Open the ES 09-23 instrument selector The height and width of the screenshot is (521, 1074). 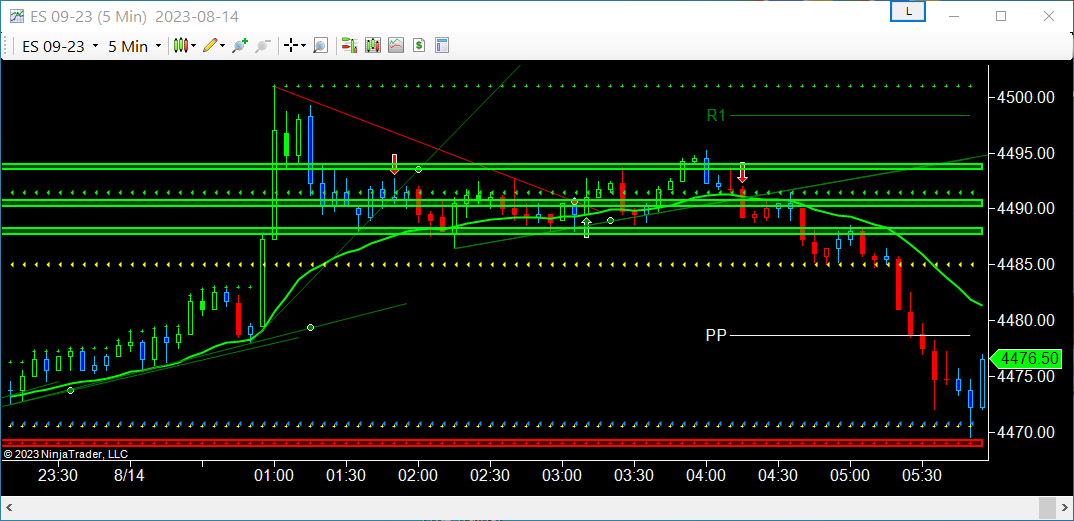coord(60,46)
